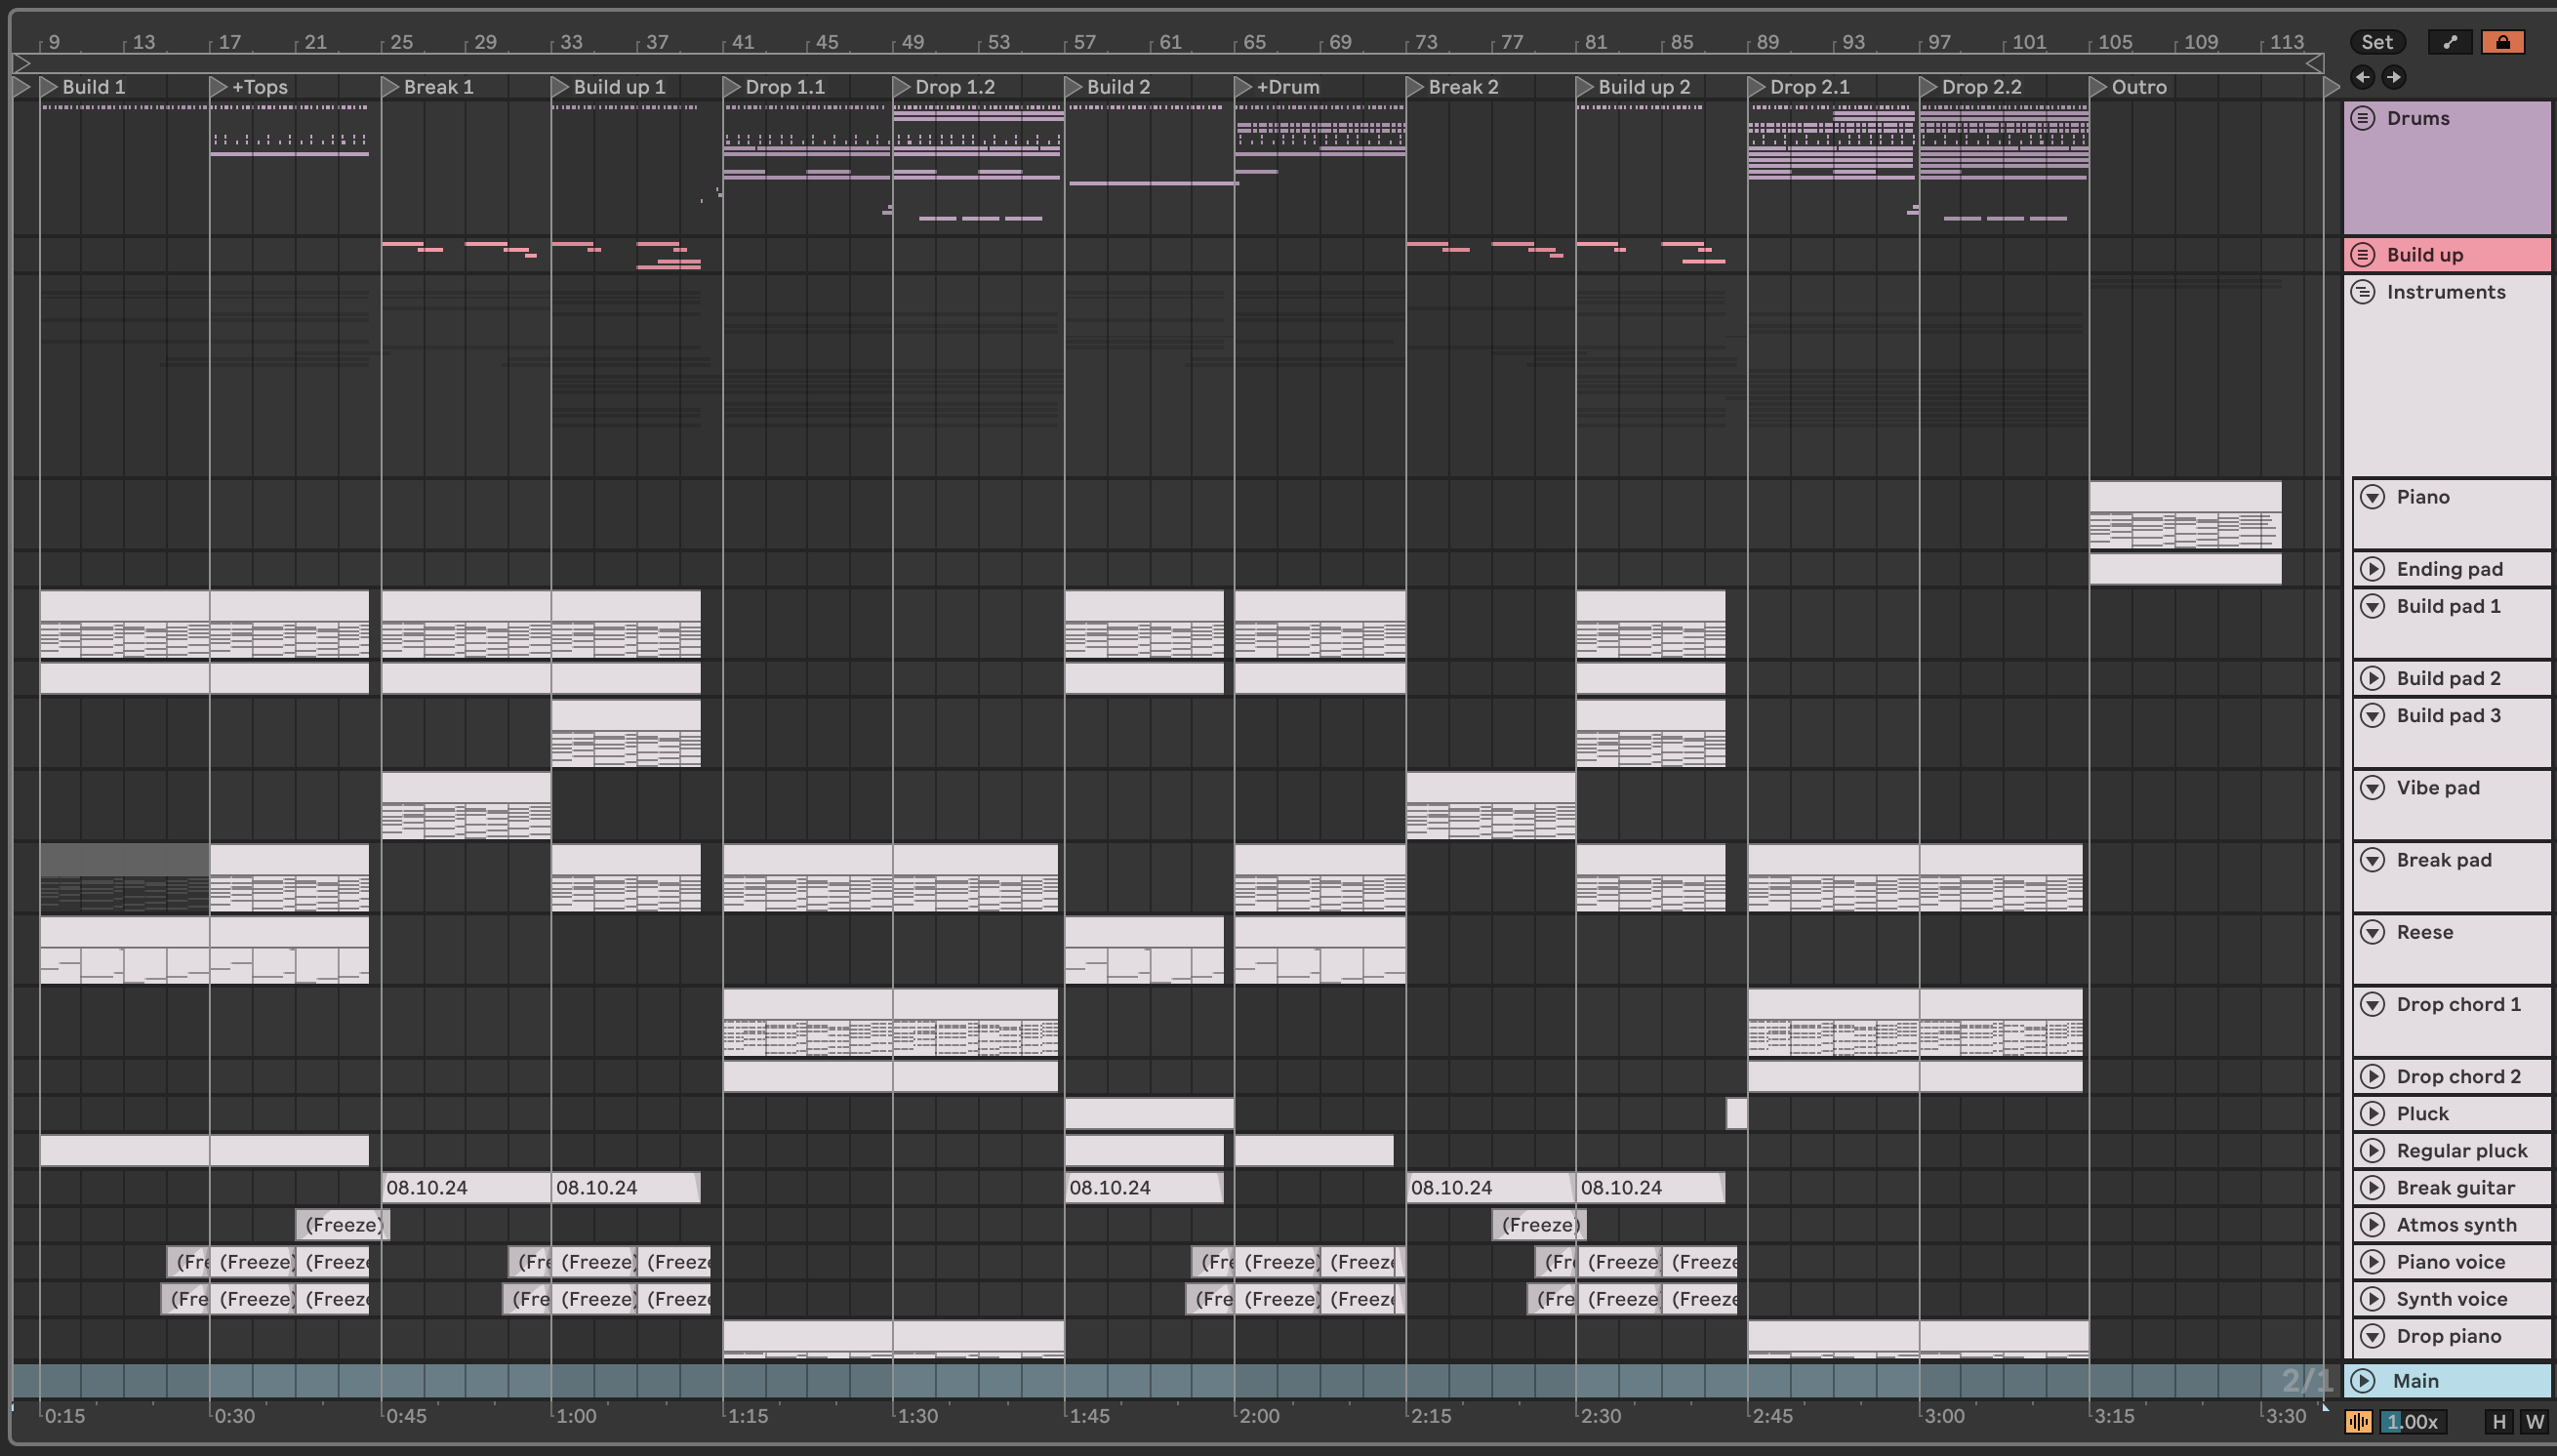Toggle automation mode button
The width and height of the screenshot is (2557, 1456).
pyautogui.click(x=2449, y=42)
